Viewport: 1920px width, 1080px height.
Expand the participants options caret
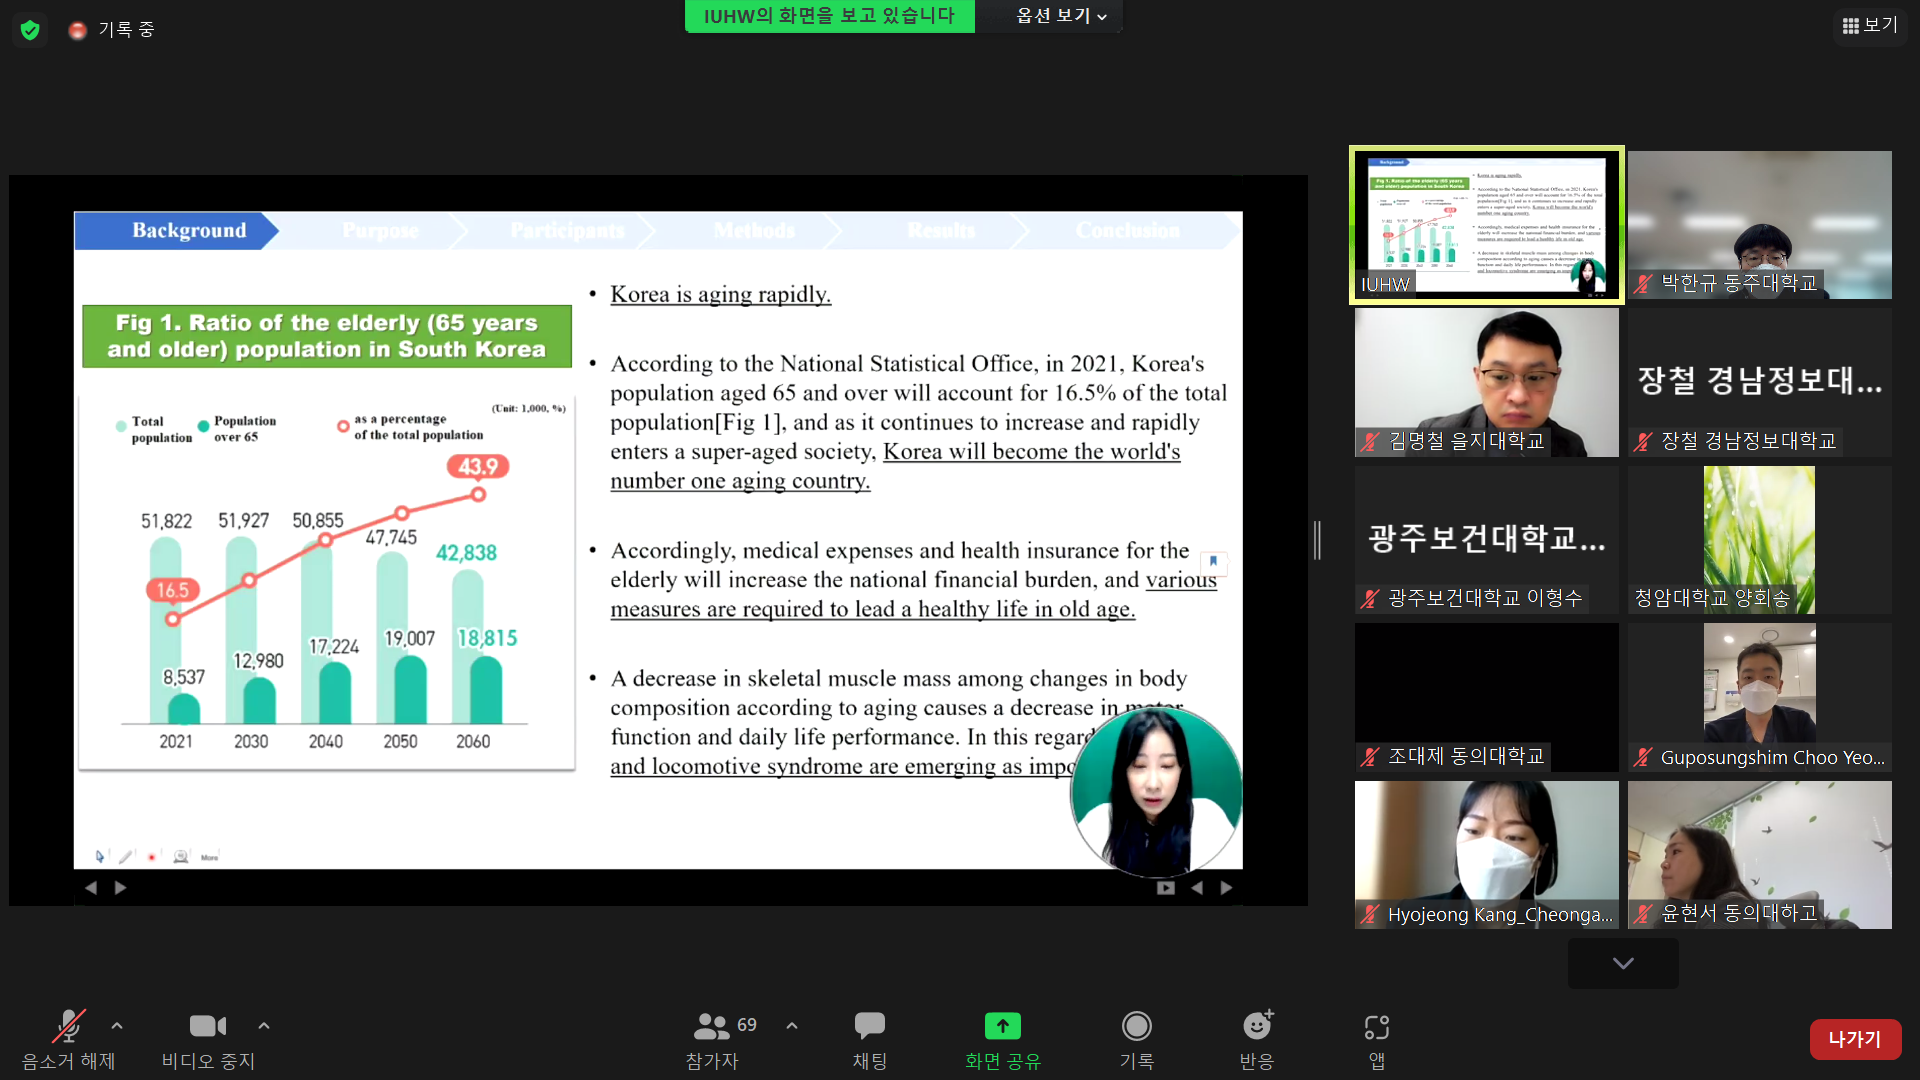(x=792, y=1026)
